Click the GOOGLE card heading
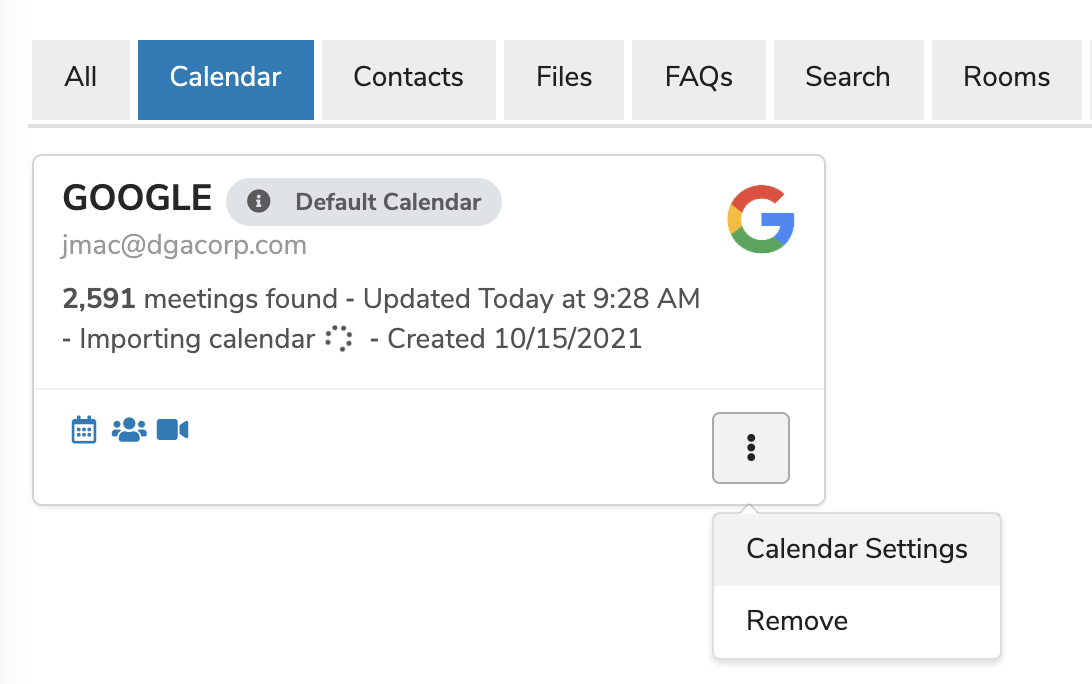 (x=137, y=198)
